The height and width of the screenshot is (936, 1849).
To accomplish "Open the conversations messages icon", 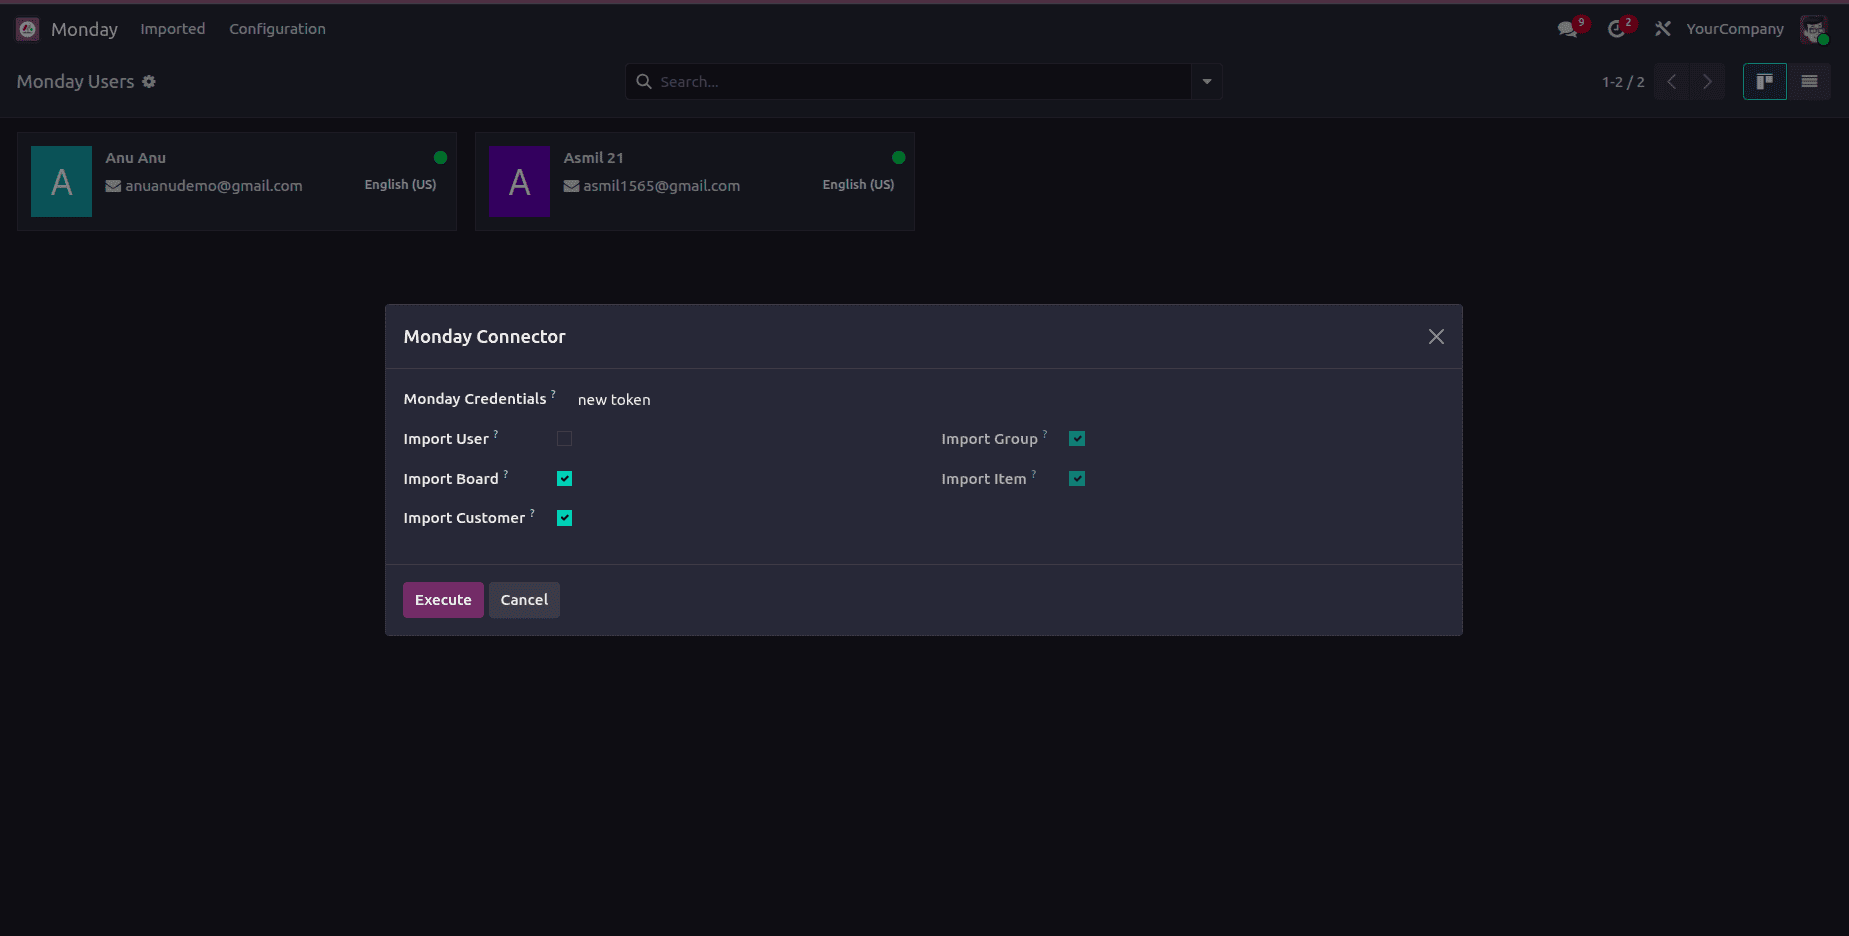I will [x=1567, y=29].
